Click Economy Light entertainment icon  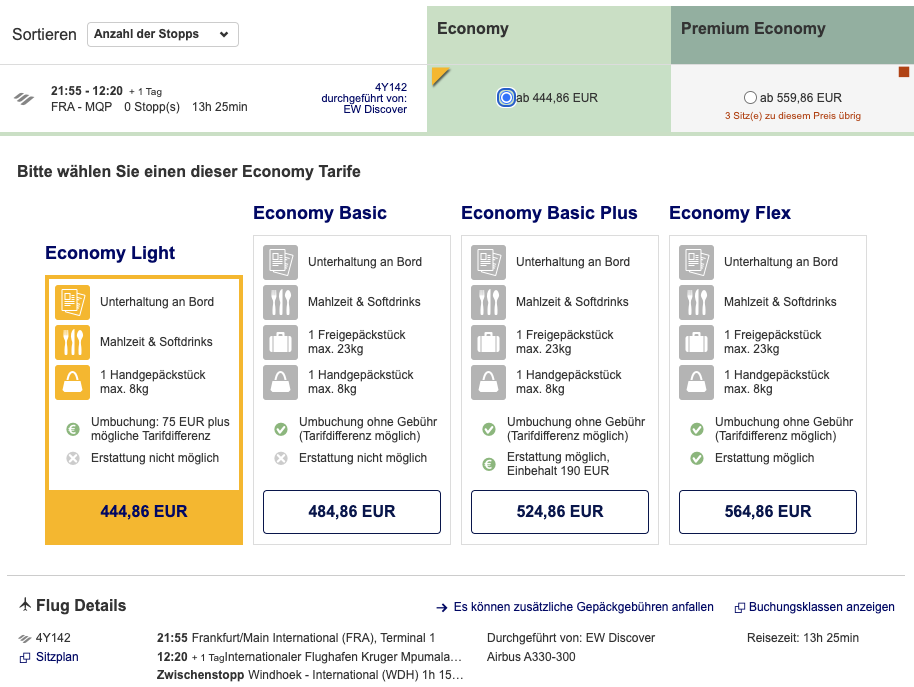[72, 302]
